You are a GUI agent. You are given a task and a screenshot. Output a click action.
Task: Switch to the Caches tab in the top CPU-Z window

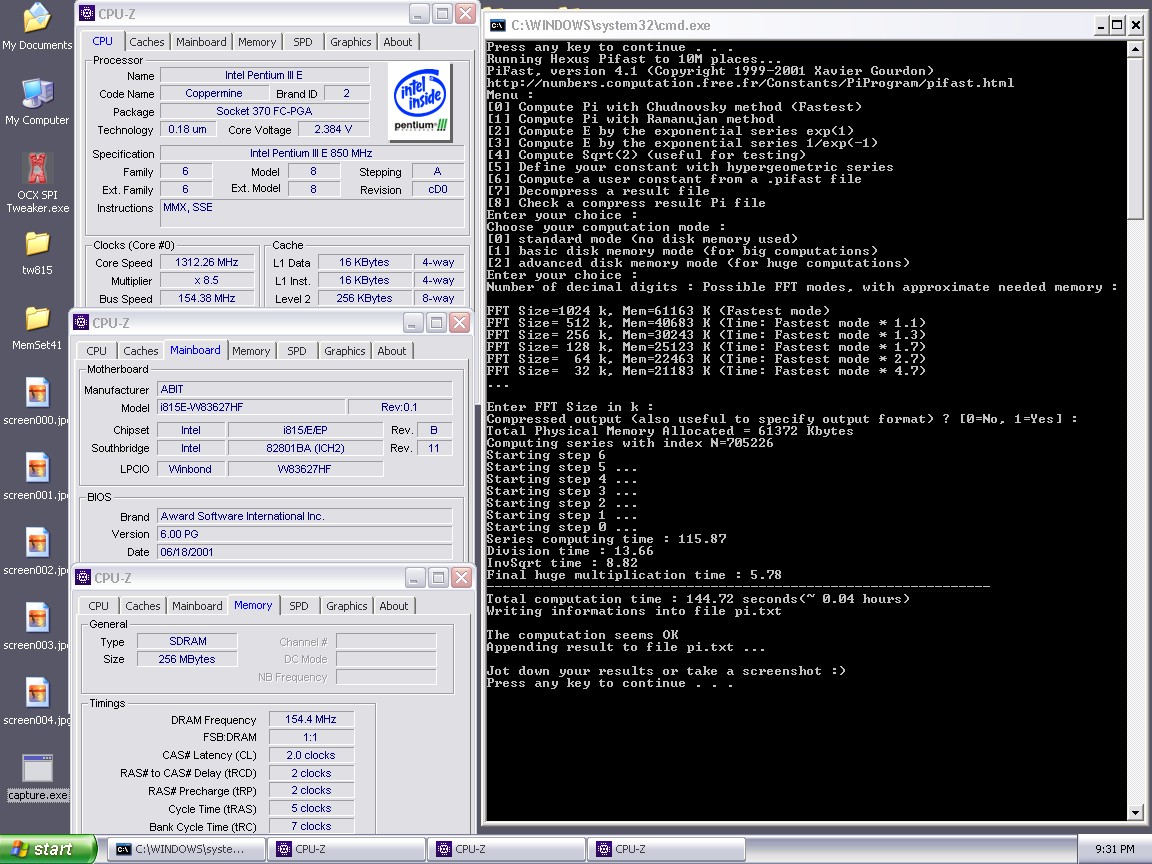[x=147, y=42]
